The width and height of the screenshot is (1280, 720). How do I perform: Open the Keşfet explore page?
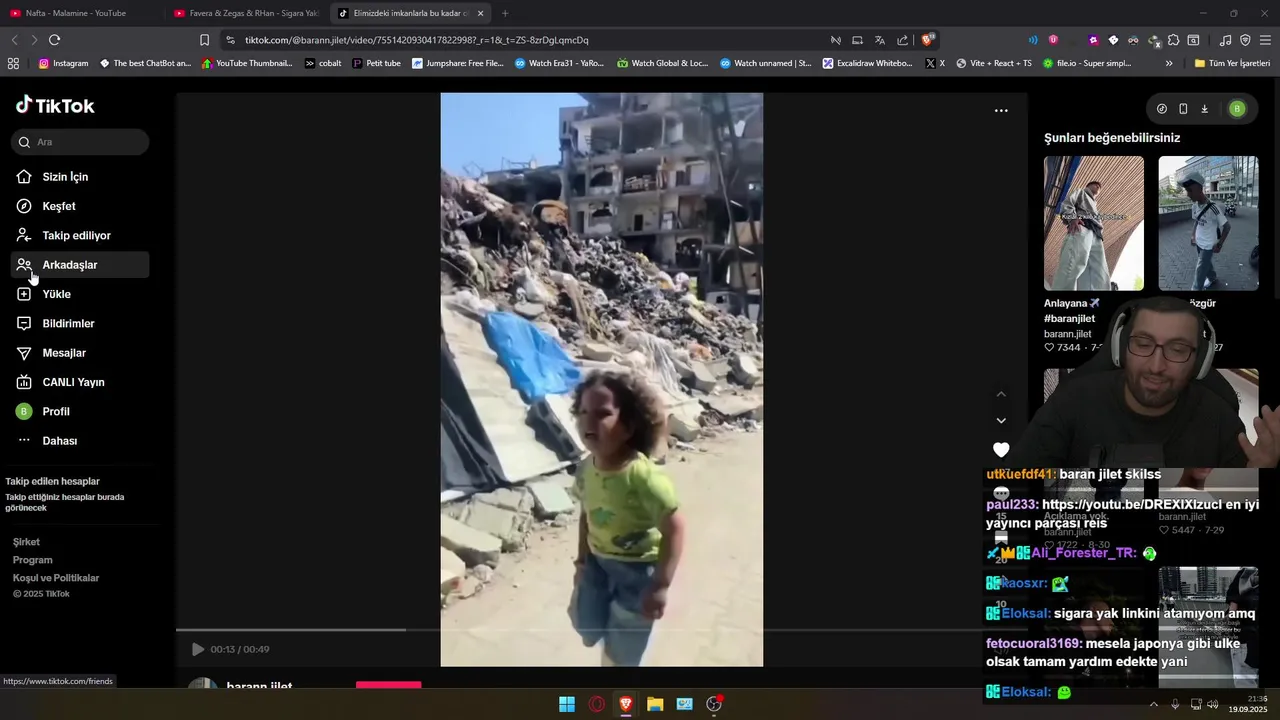click(x=80, y=206)
